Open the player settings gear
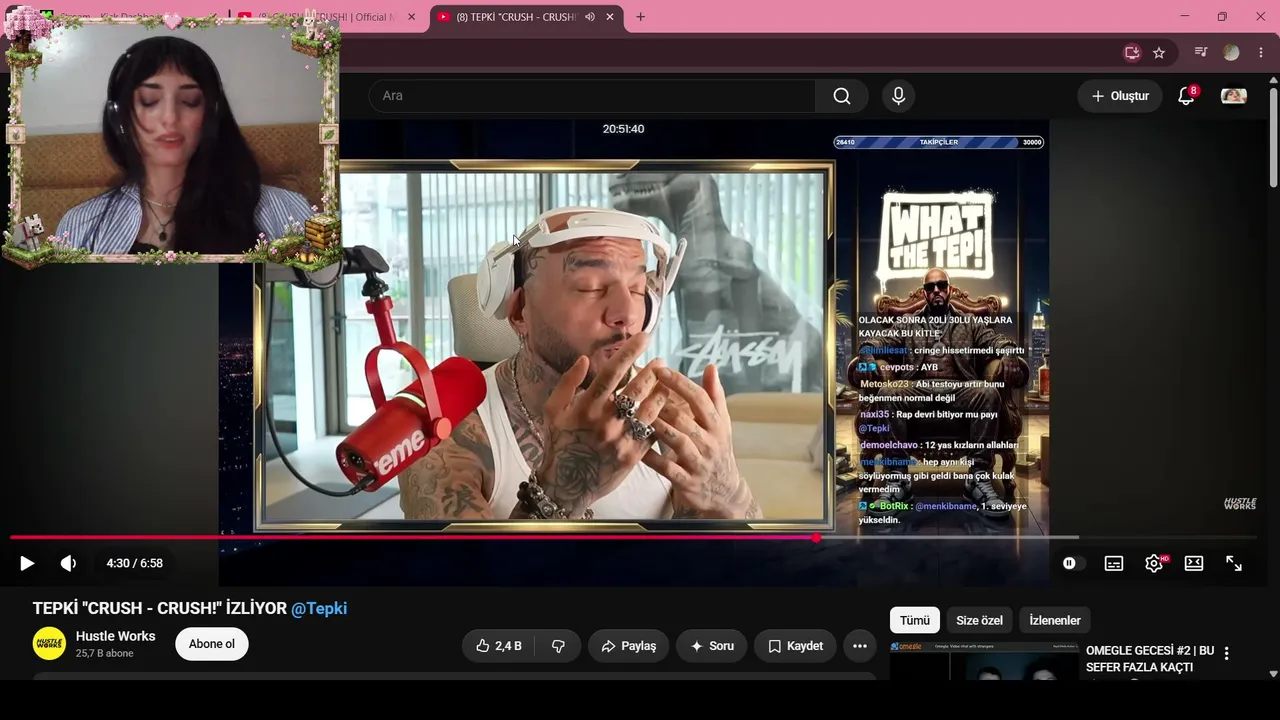Image resolution: width=1280 pixels, height=720 pixels. tap(1154, 563)
